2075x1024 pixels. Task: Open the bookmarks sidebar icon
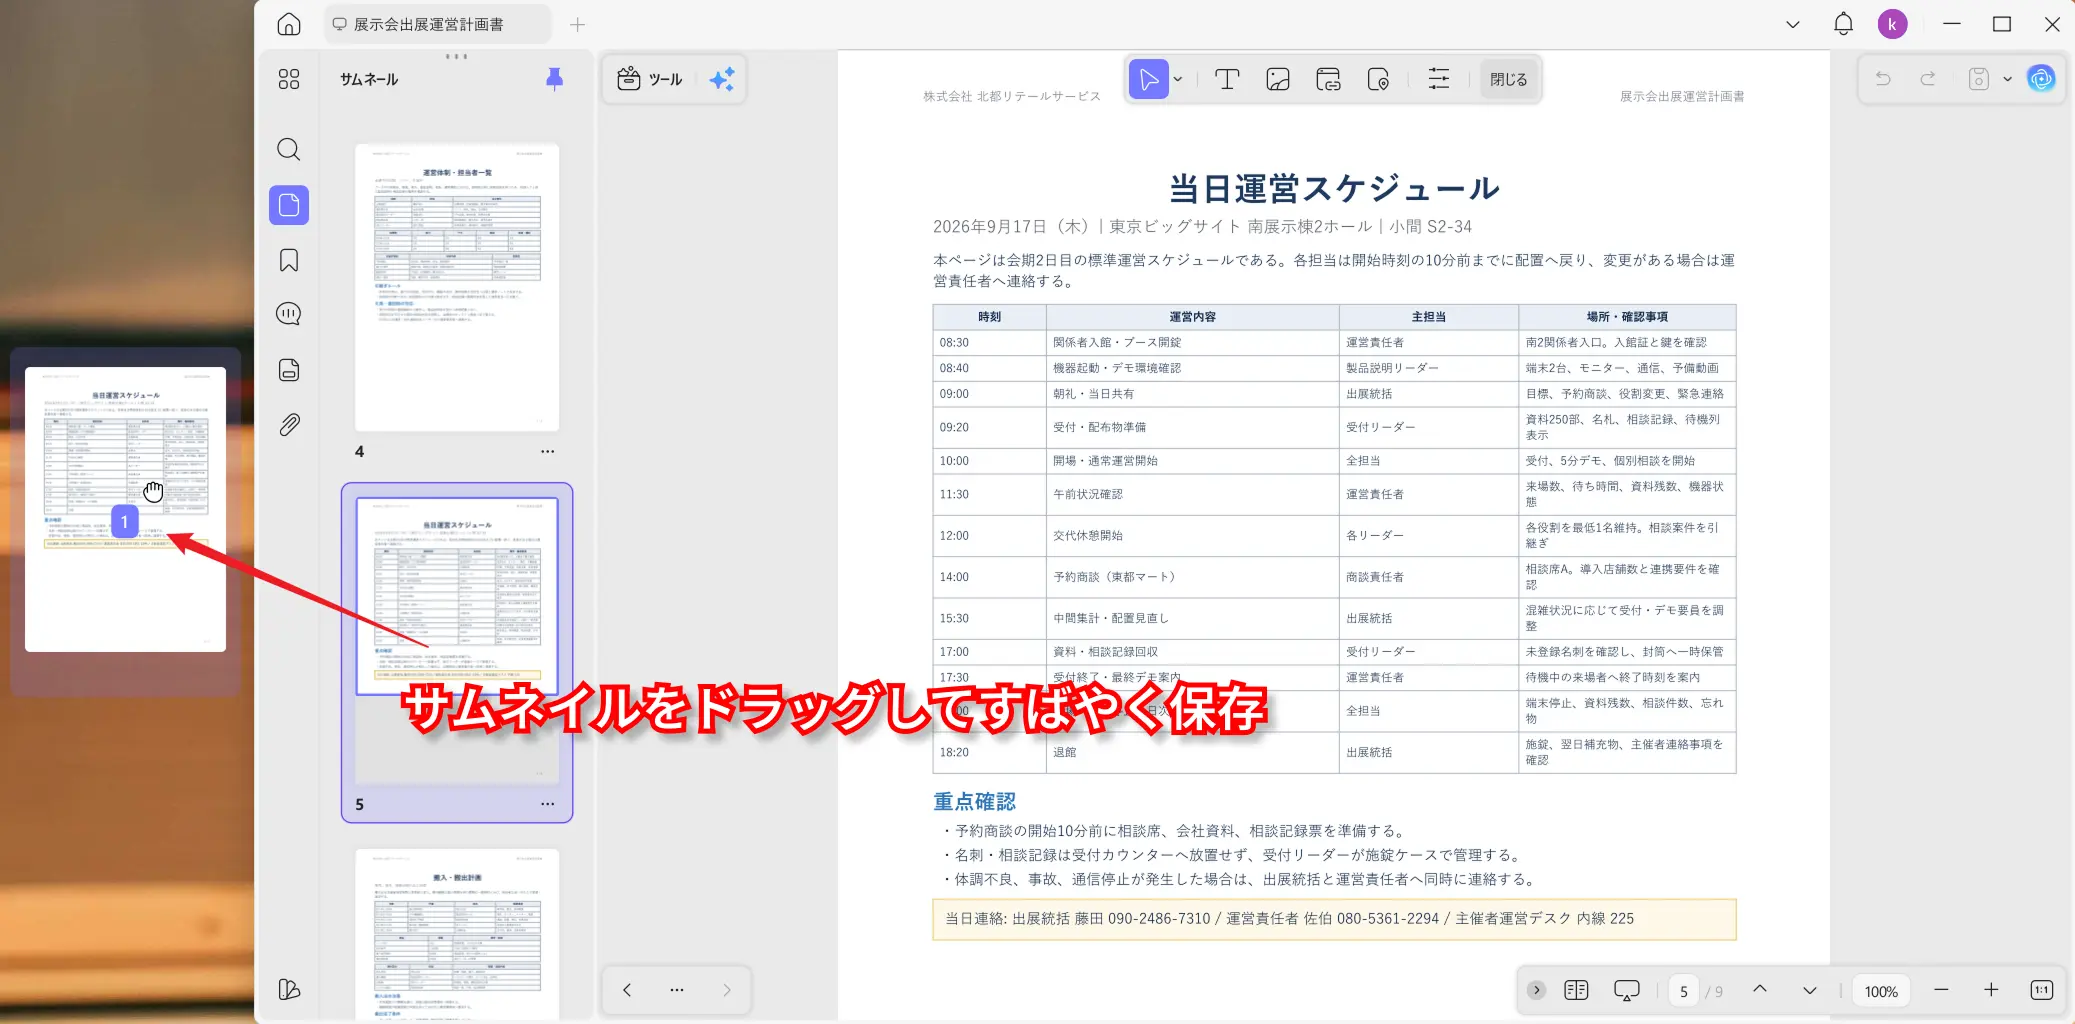point(289,260)
